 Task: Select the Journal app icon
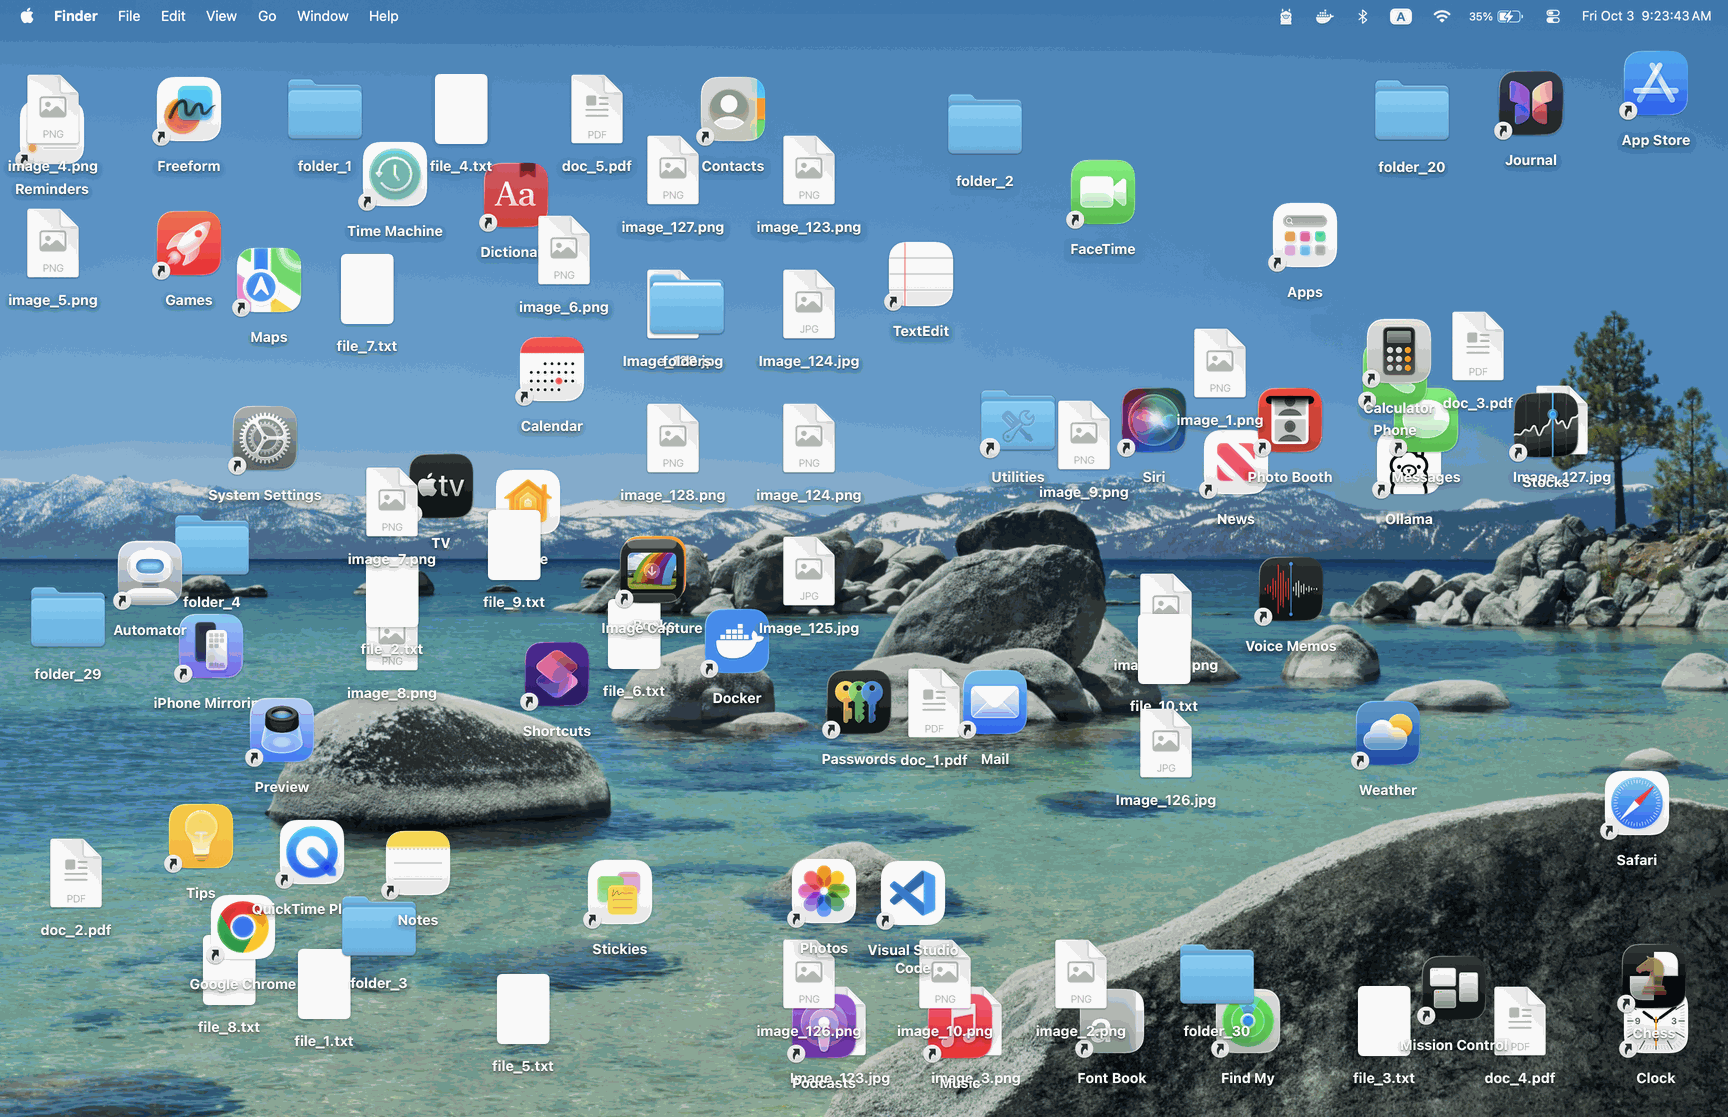[1530, 104]
